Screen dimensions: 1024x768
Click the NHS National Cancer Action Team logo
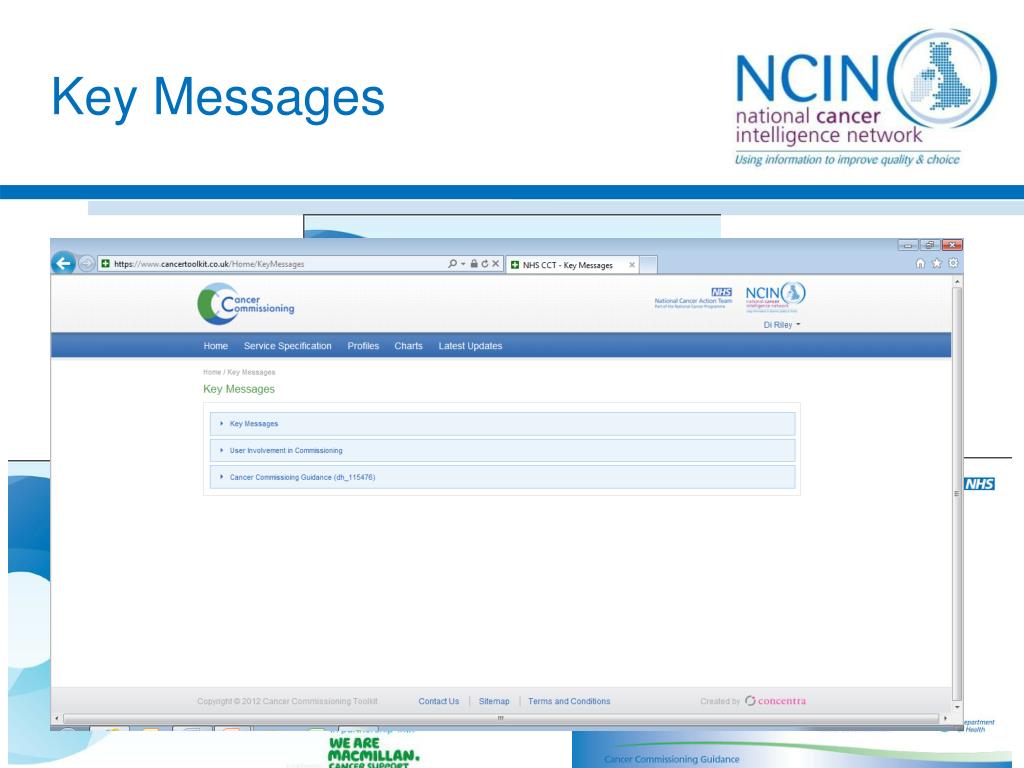coord(693,298)
